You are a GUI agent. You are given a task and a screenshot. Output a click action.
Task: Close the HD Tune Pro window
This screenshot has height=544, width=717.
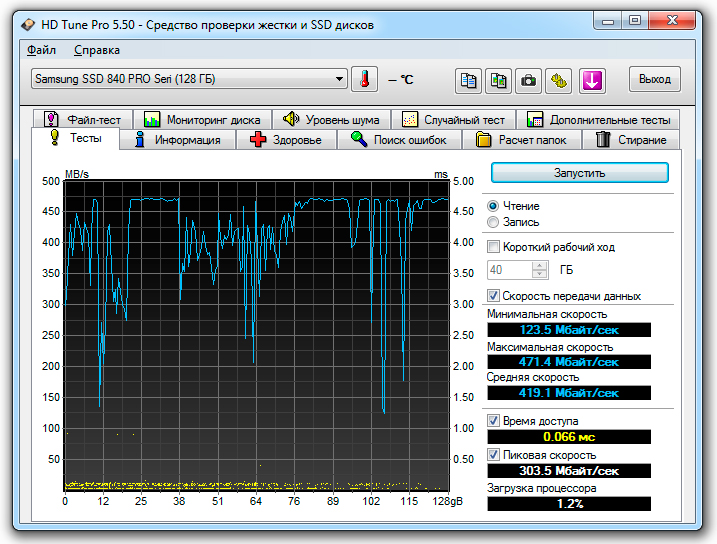(672, 21)
